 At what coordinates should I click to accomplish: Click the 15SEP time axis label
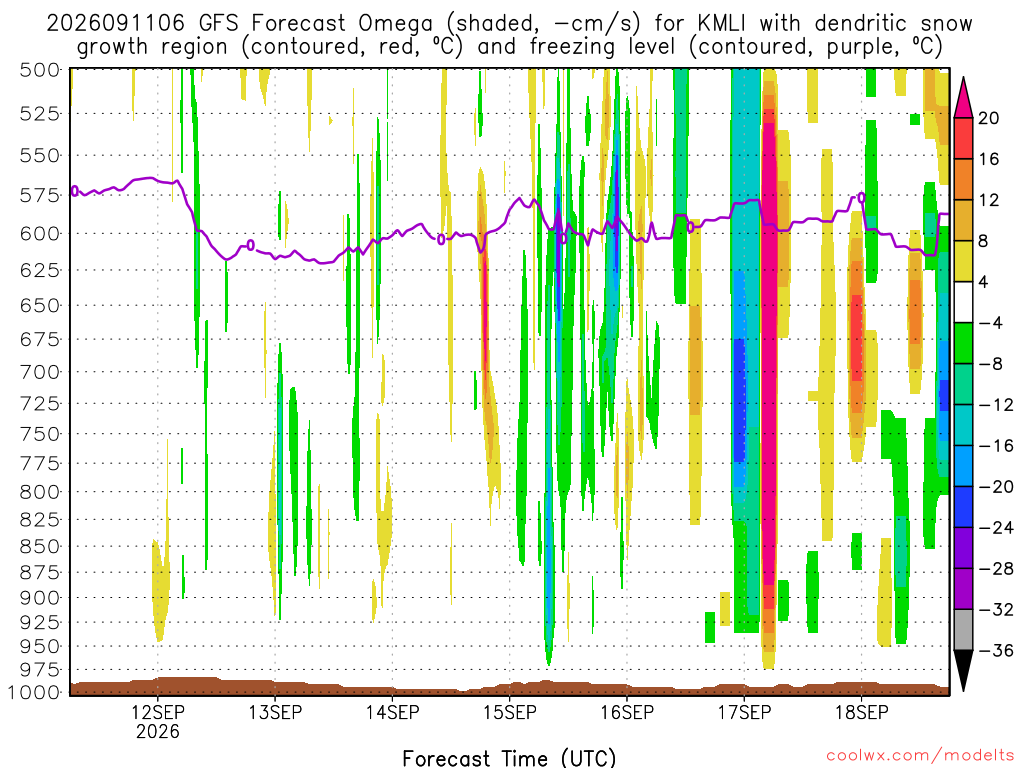509,712
